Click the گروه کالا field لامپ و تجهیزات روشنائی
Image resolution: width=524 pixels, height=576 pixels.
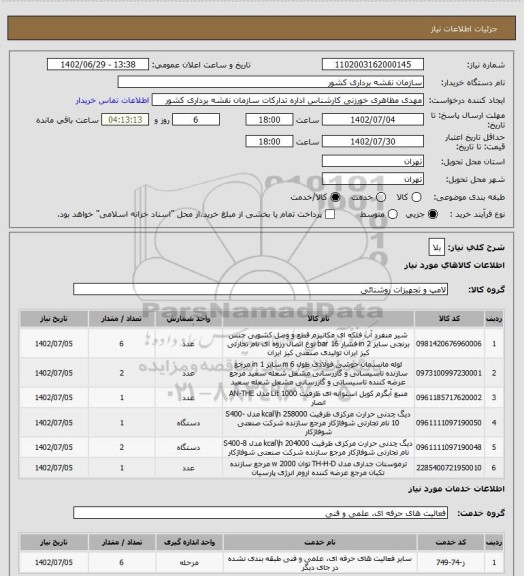pyautogui.click(x=260, y=289)
